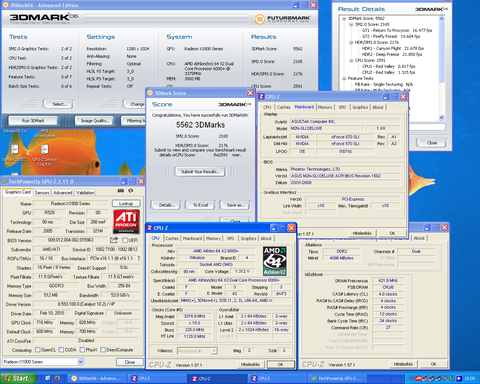
Task: Click Close button in Result Details window
Action: [x=432, y=143]
